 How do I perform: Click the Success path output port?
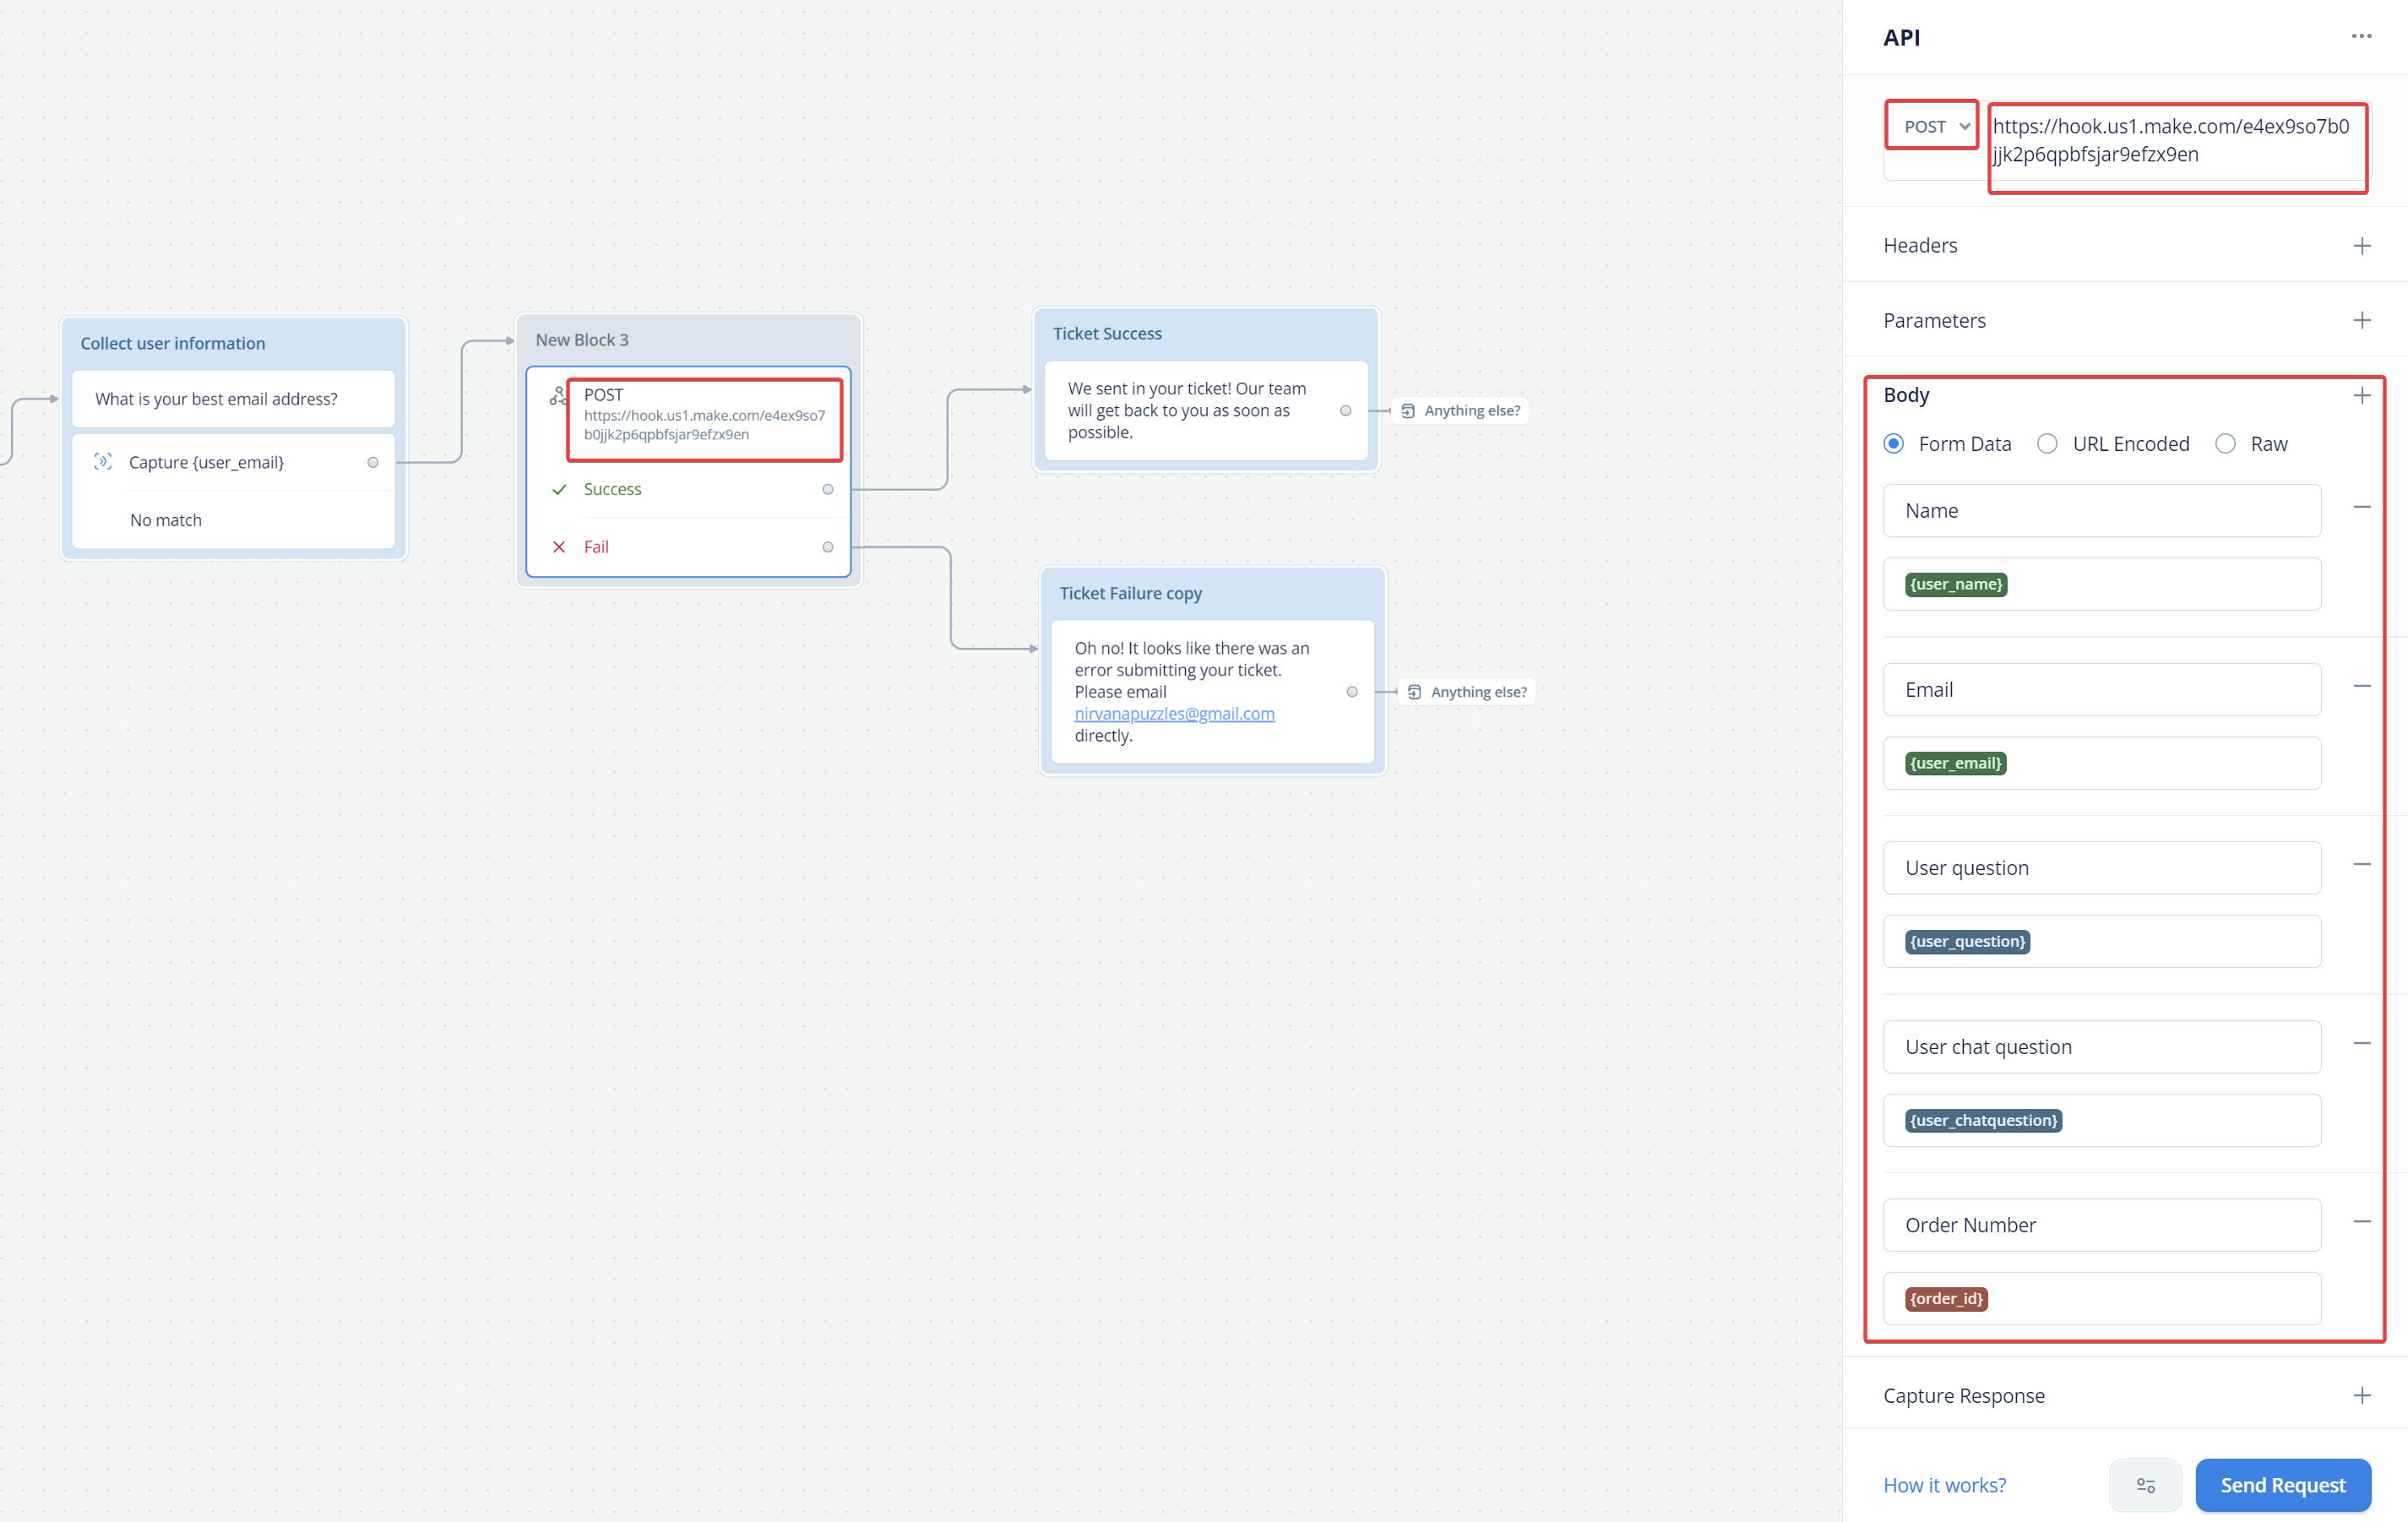[828, 489]
